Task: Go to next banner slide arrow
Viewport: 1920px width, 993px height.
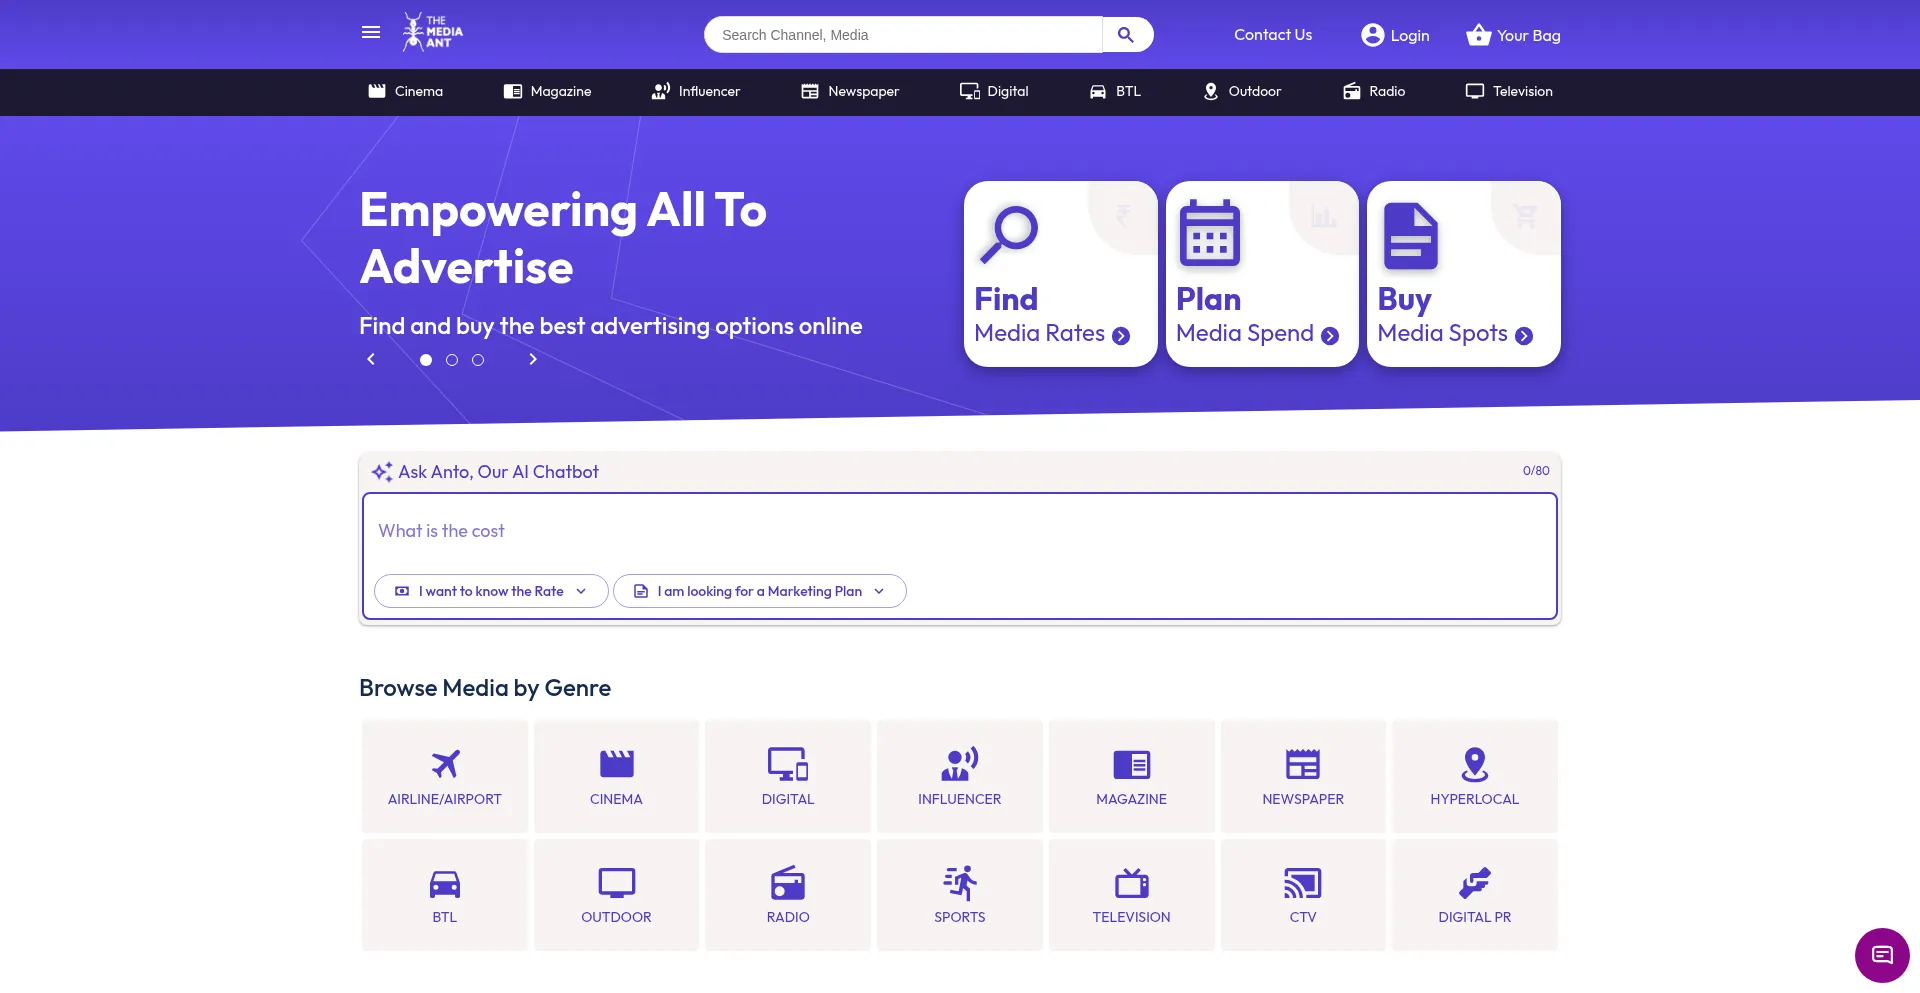Action: coord(533,359)
